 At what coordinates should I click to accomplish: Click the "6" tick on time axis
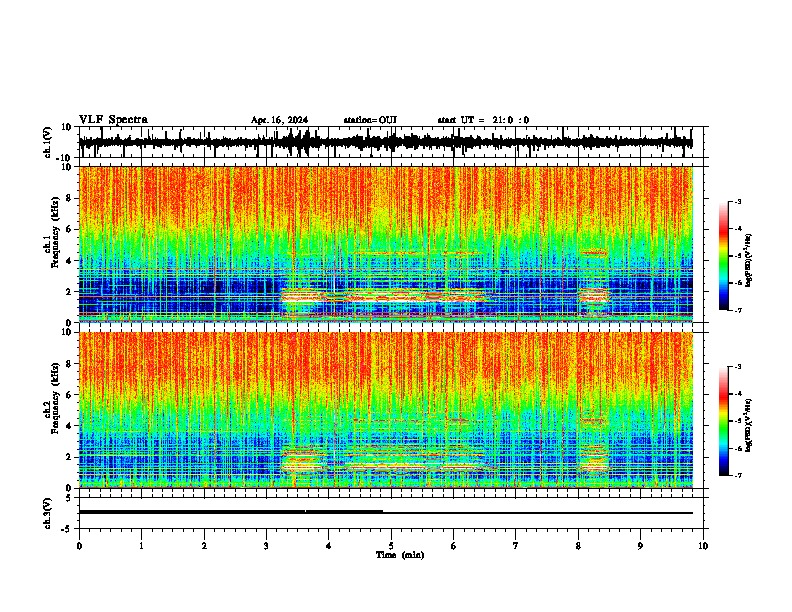(x=454, y=546)
